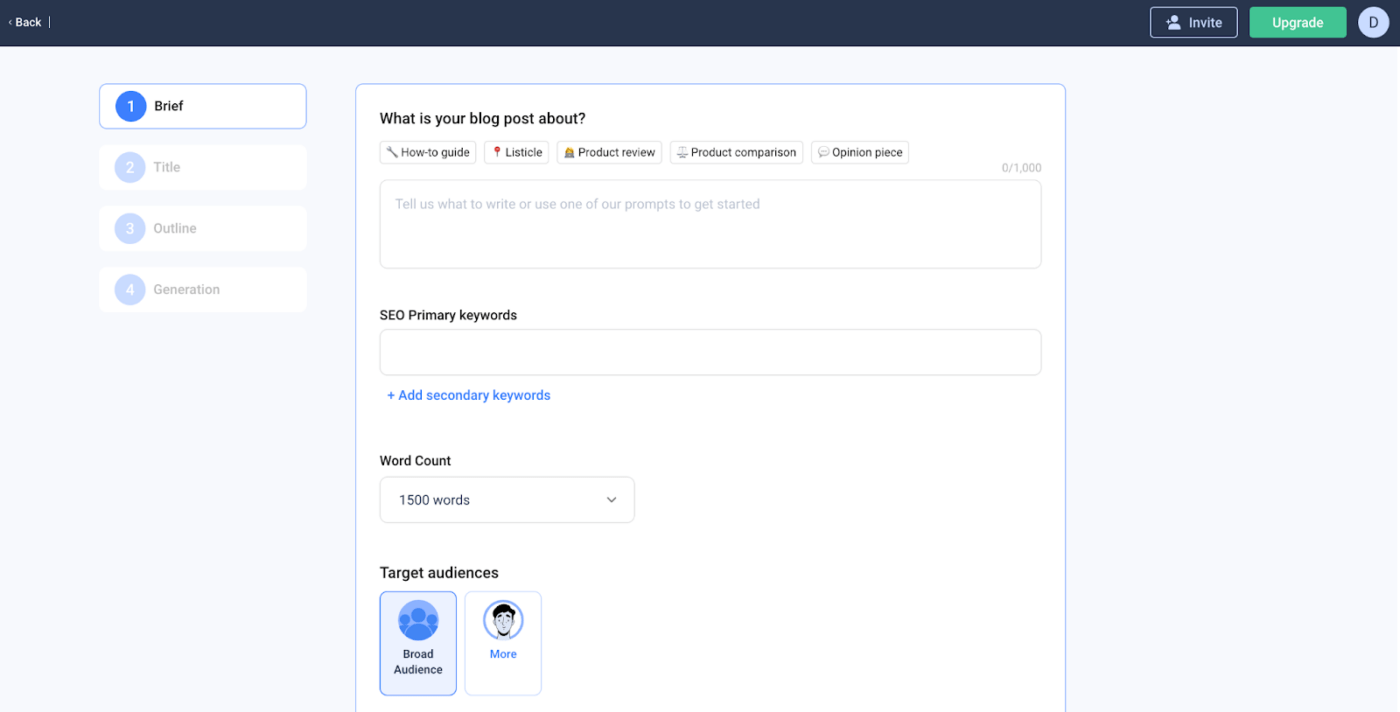Viewport: 1400px width, 712px height.
Task: Open the Invite dialog
Action: [1193, 22]
